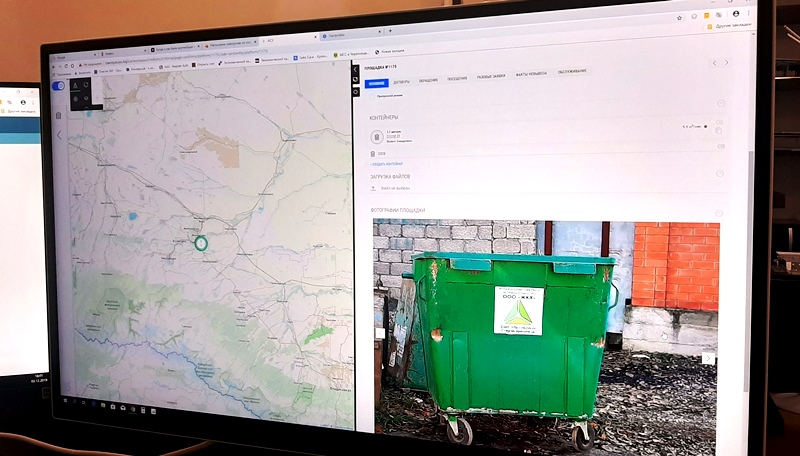The image size is (800, 456).
Task: Go to the next site with the right arrow
Action: tap(727, 63)
